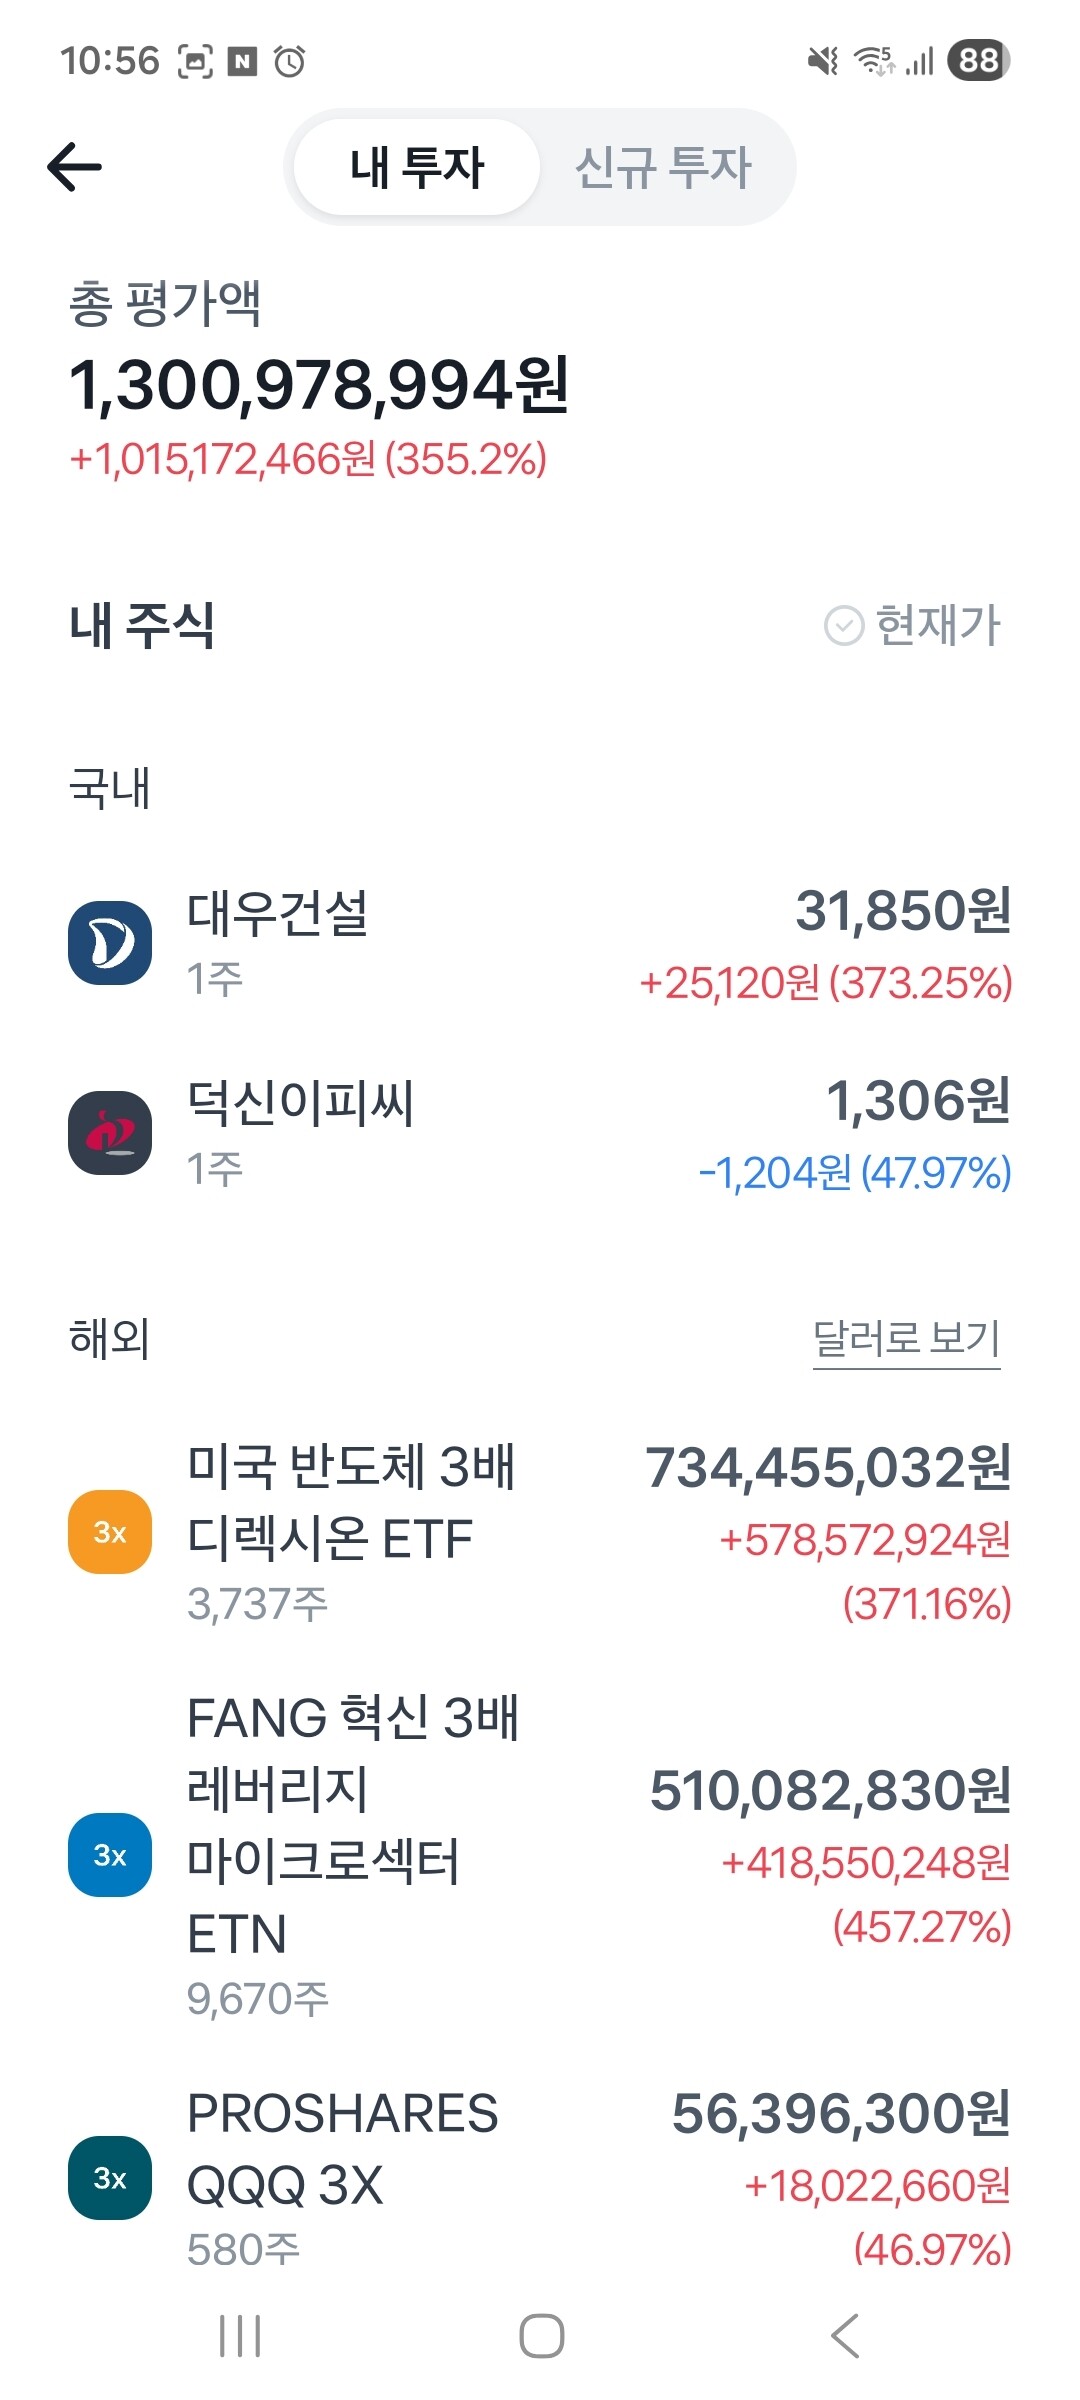Open the Android recent apps button

tap(240, 2336)
